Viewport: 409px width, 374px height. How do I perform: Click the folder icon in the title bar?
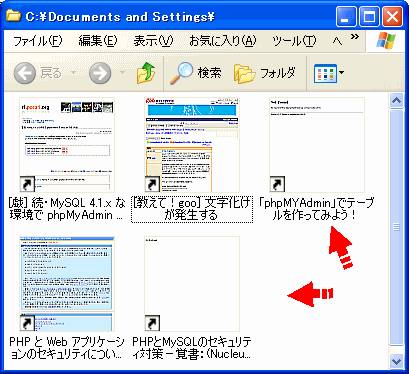pyautogui.click(x=14, y=15)
